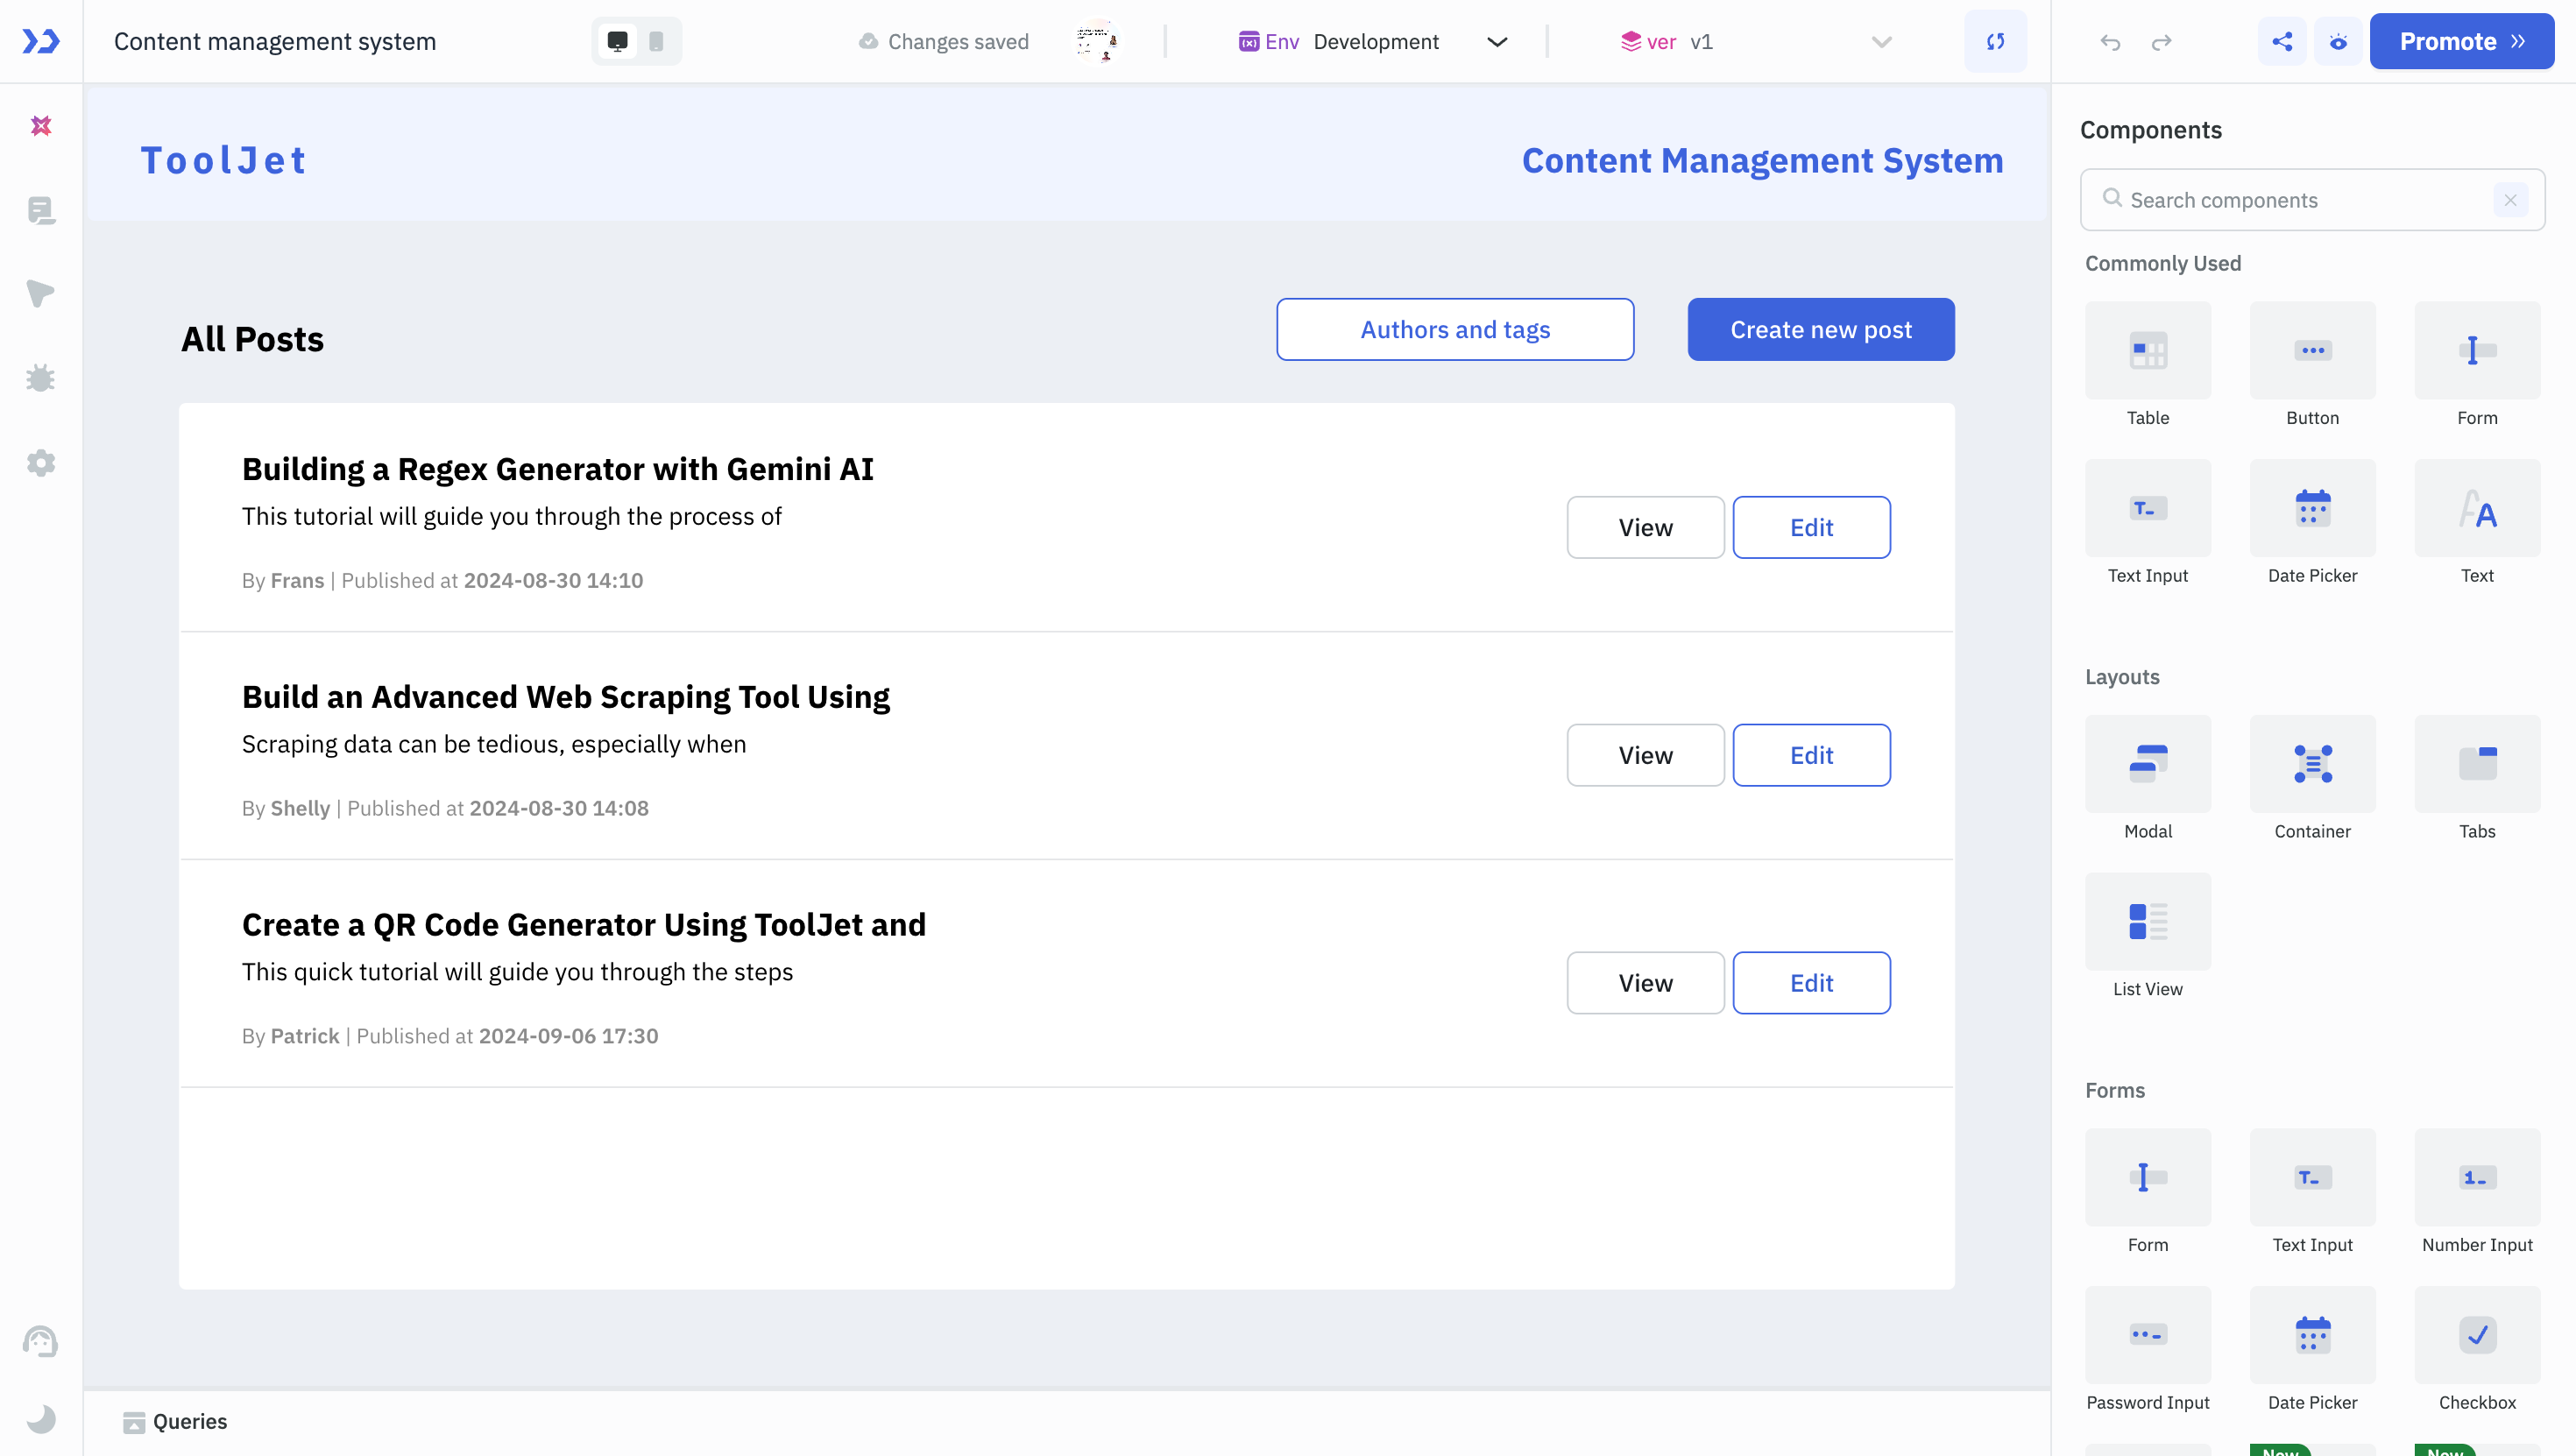Viewport: 2576px width, 1456px height.
Task: Click the Authors and tags button
Action: 1454,329
